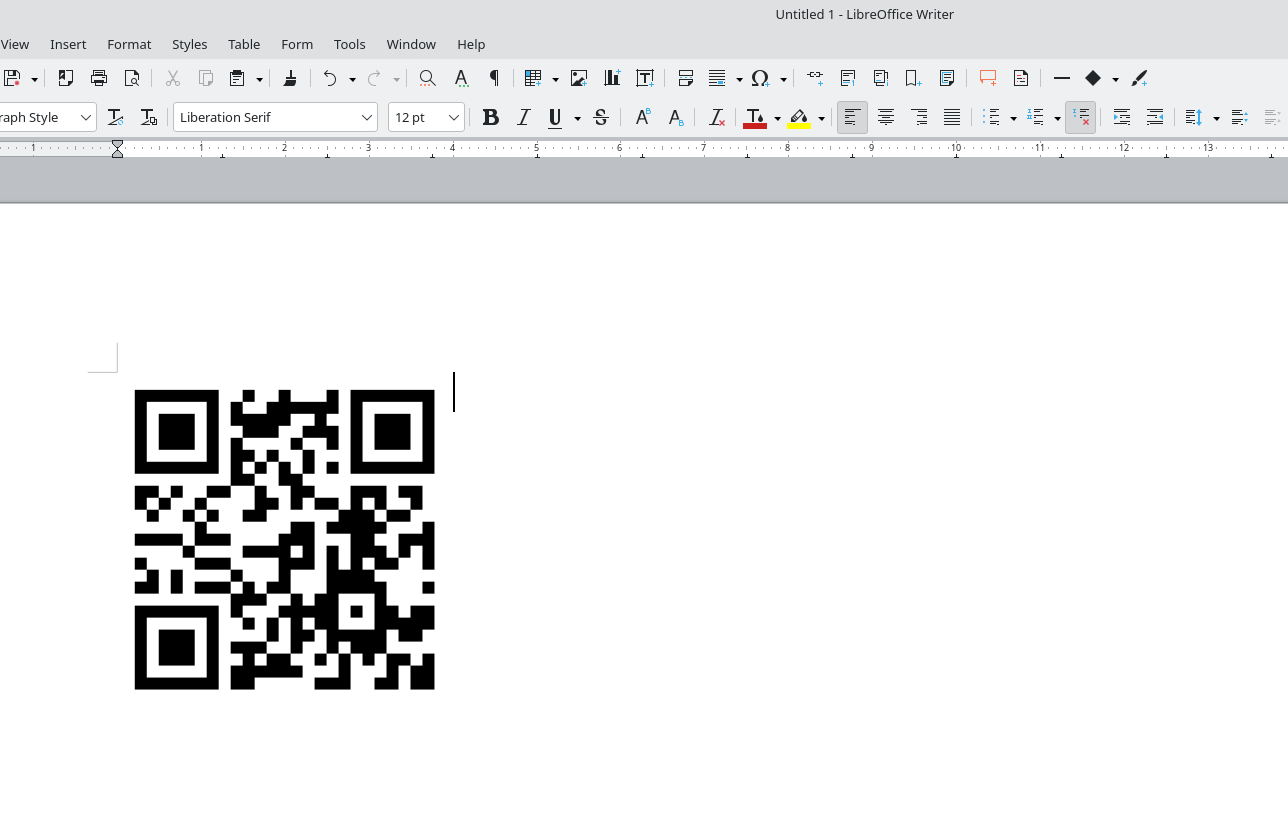Open the 12 pt font size dropdown
The width and height of the screenshot is (1288, 831).
[453, 117]
